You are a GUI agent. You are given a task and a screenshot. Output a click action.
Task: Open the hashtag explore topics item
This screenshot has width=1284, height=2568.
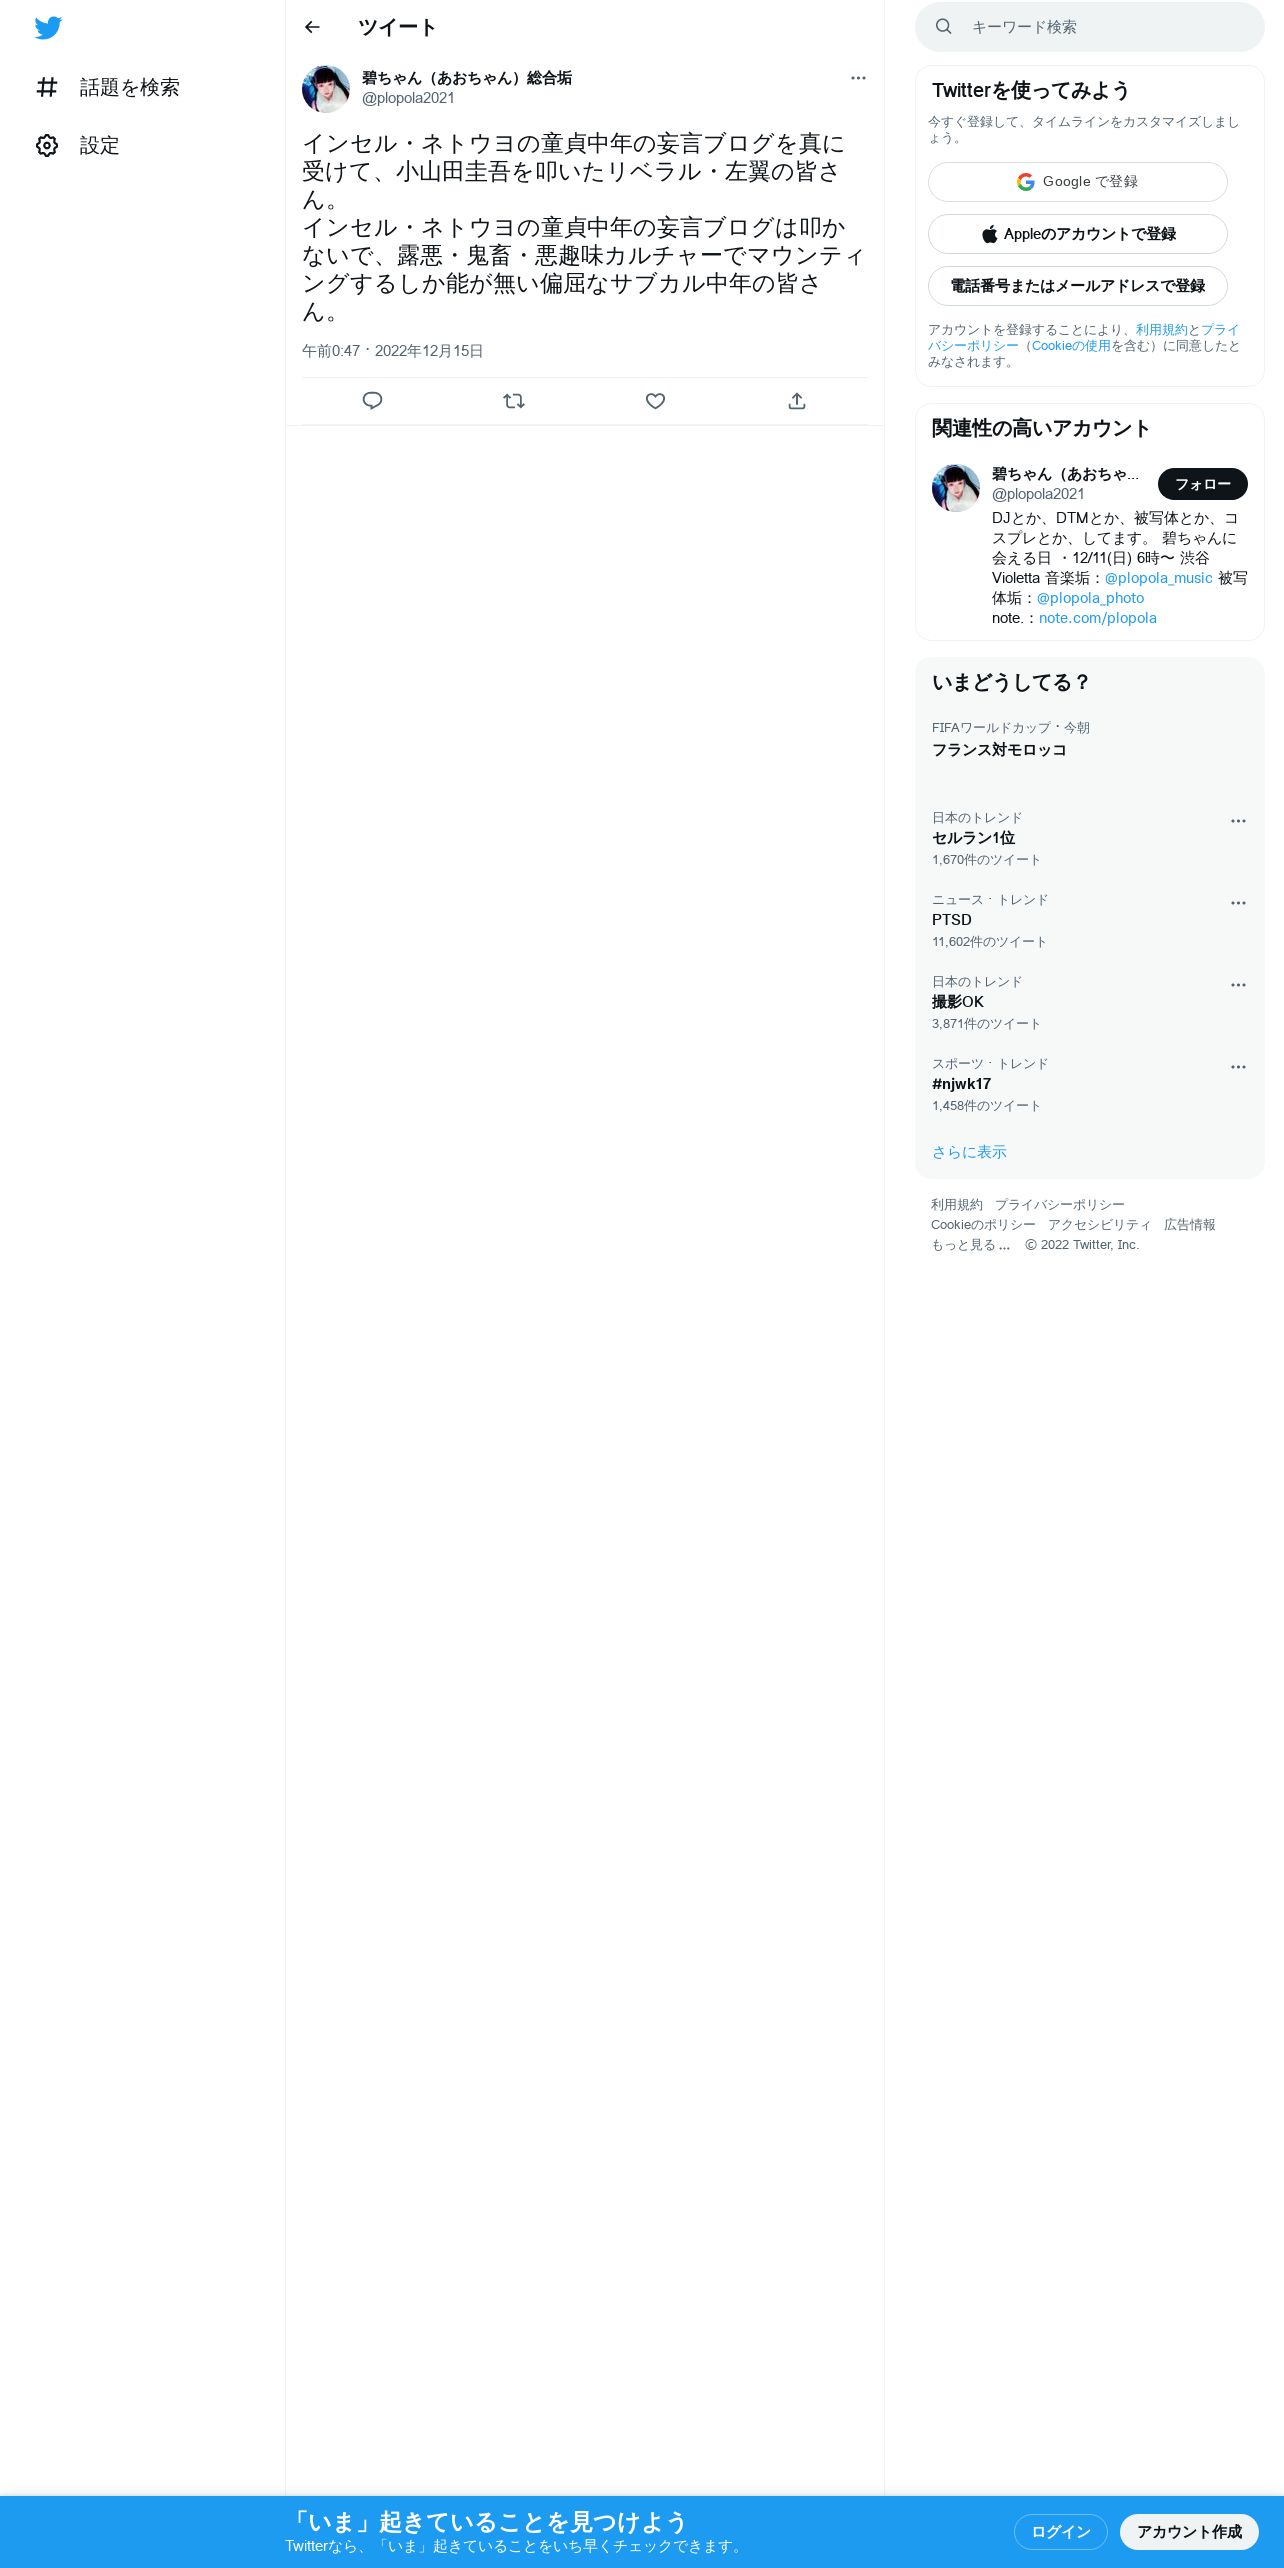[x=108, y=88]
